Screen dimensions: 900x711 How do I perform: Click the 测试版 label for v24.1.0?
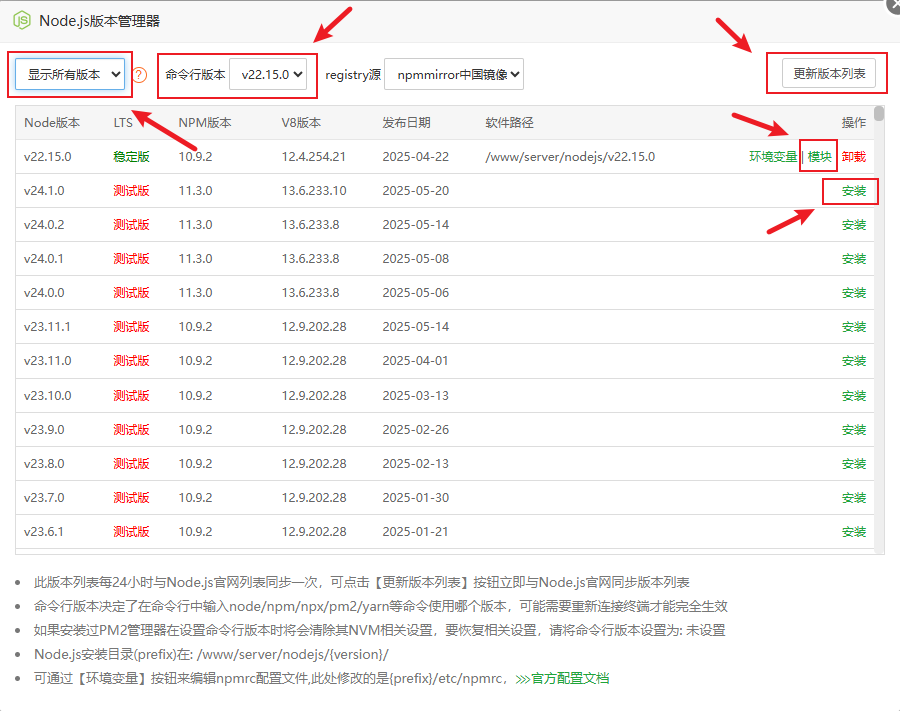click(x=131, y=191)
